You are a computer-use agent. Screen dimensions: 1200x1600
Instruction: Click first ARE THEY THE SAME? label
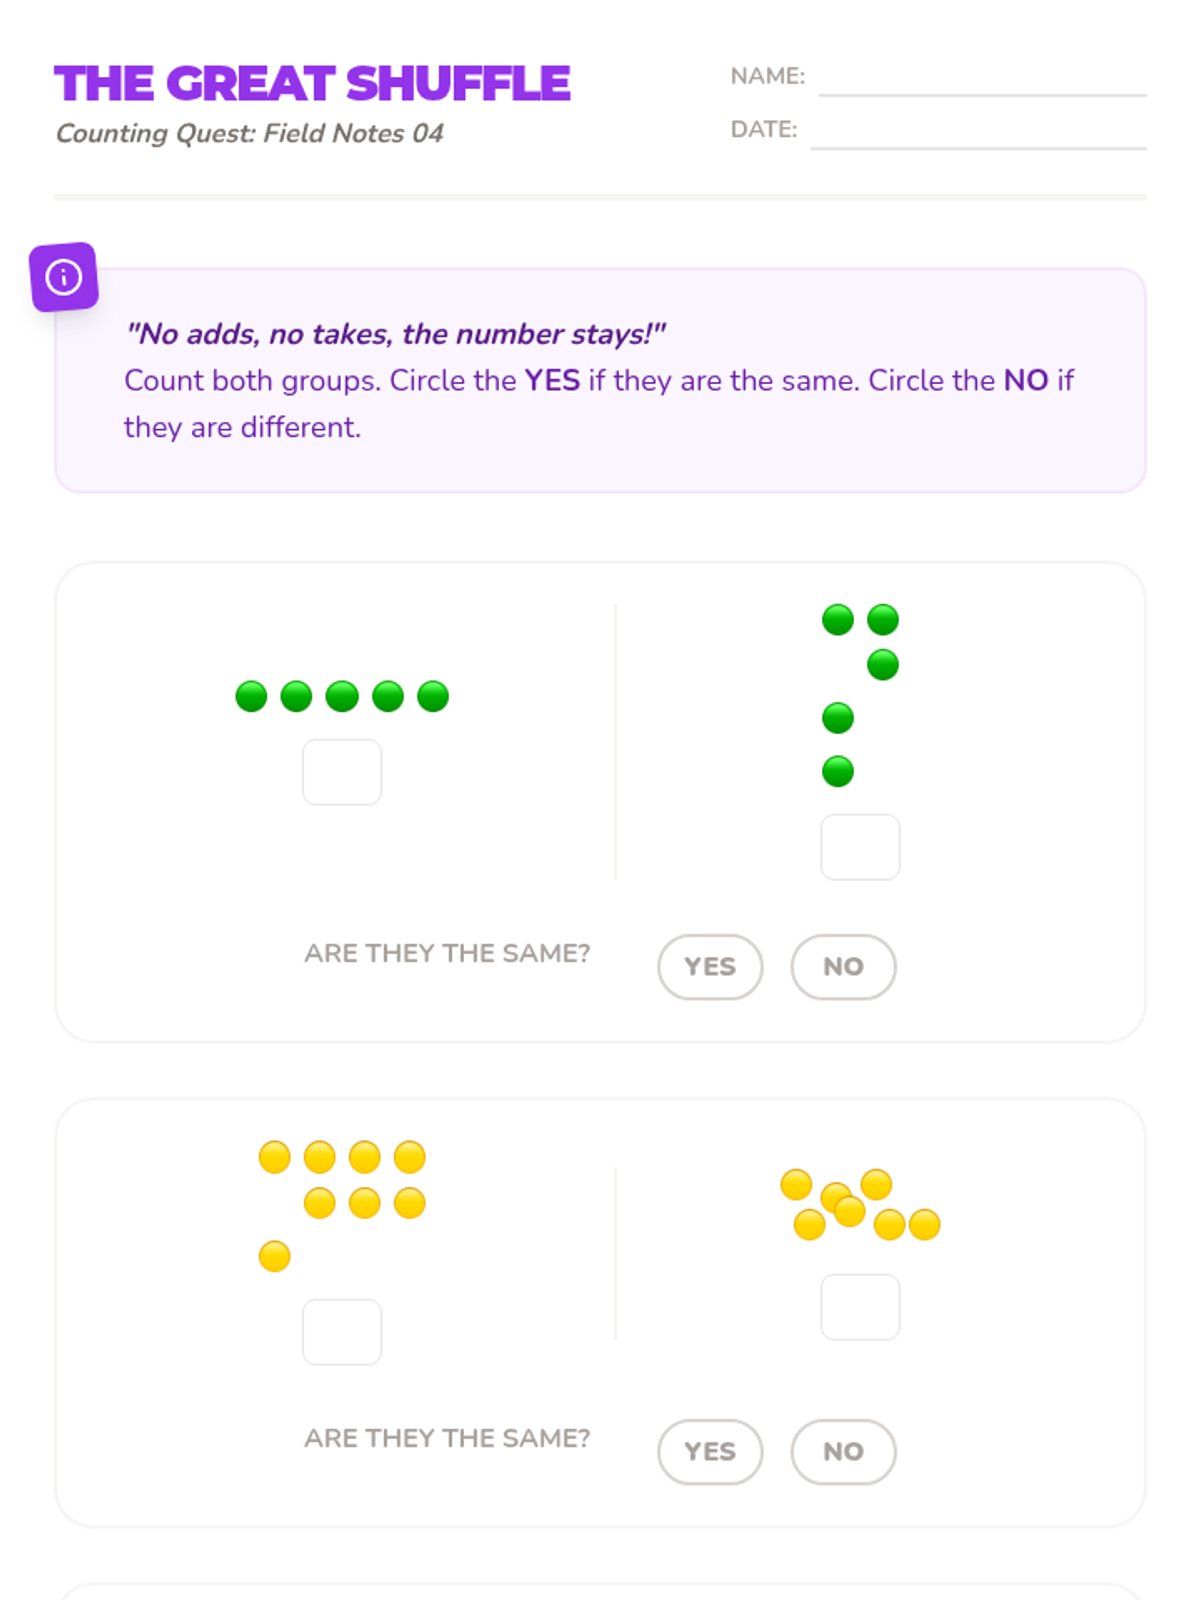(447, 953)
